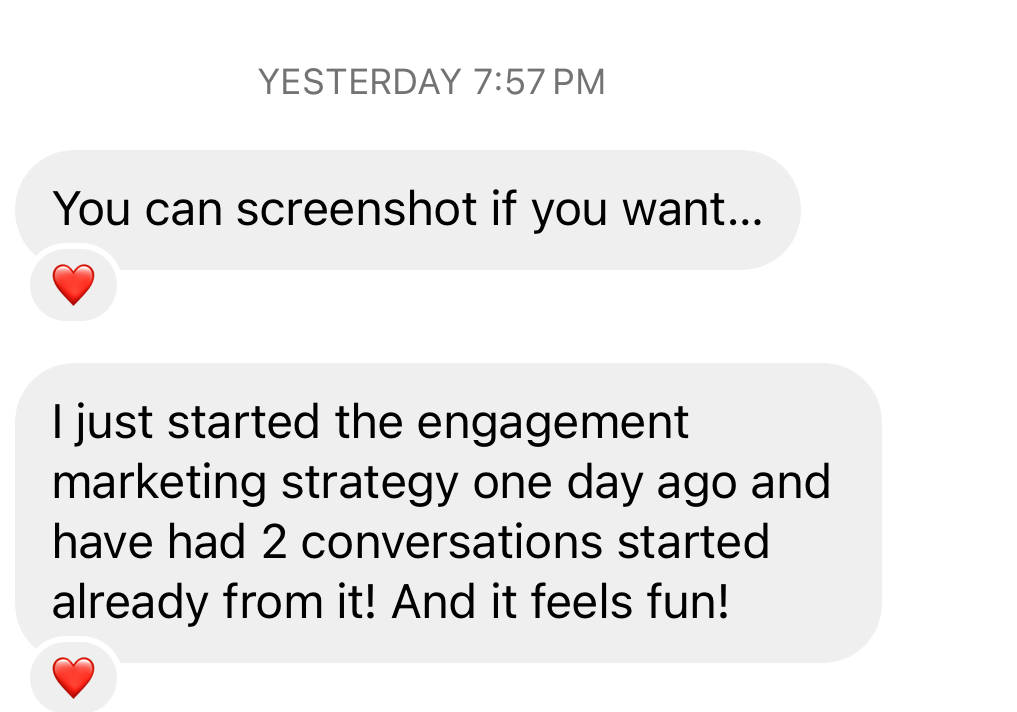
Task: Tap the heart reaction under the engagement marketing message
Action: coord(73,677)
